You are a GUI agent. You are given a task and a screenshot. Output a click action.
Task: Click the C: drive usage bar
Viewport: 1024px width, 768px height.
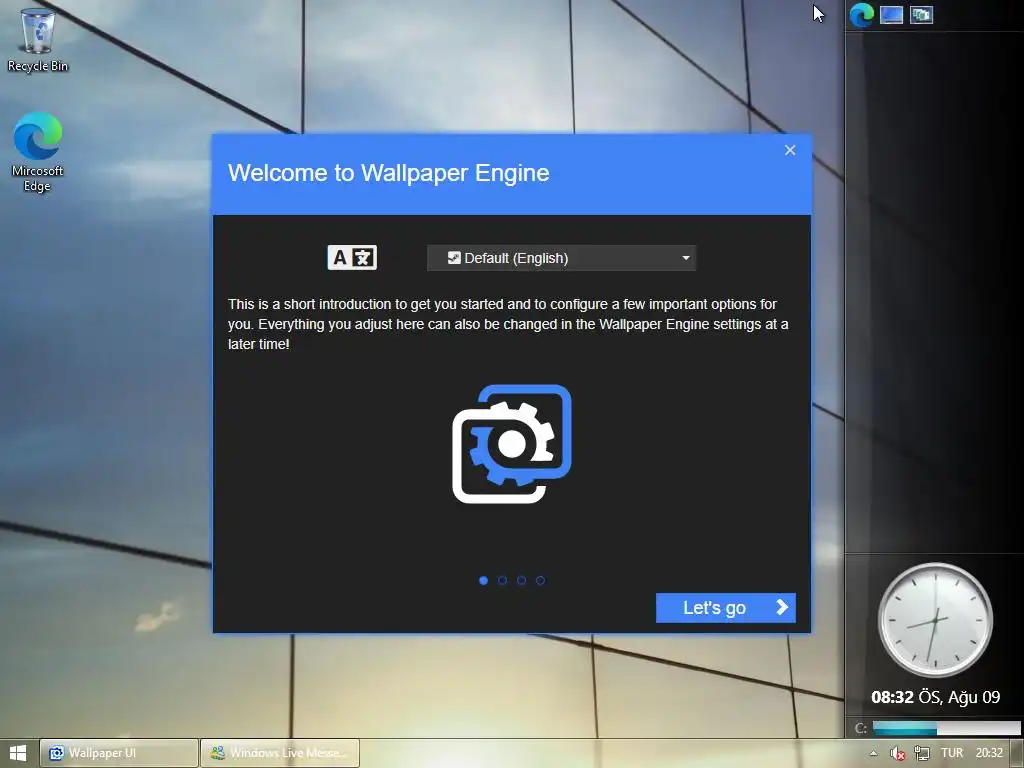coord(946,728)
